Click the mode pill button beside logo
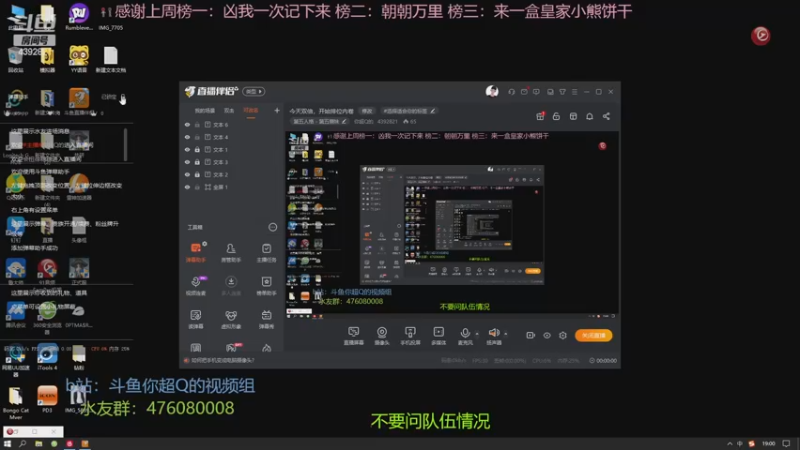This screenshot has width=800, height=450. [254, 91]
